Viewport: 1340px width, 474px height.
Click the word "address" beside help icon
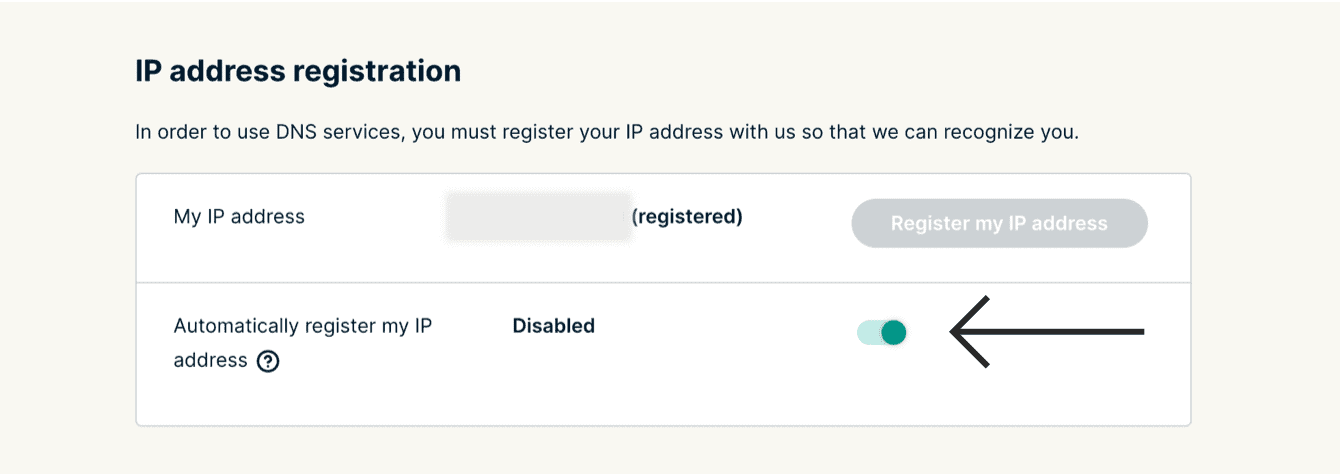[210, 360]
